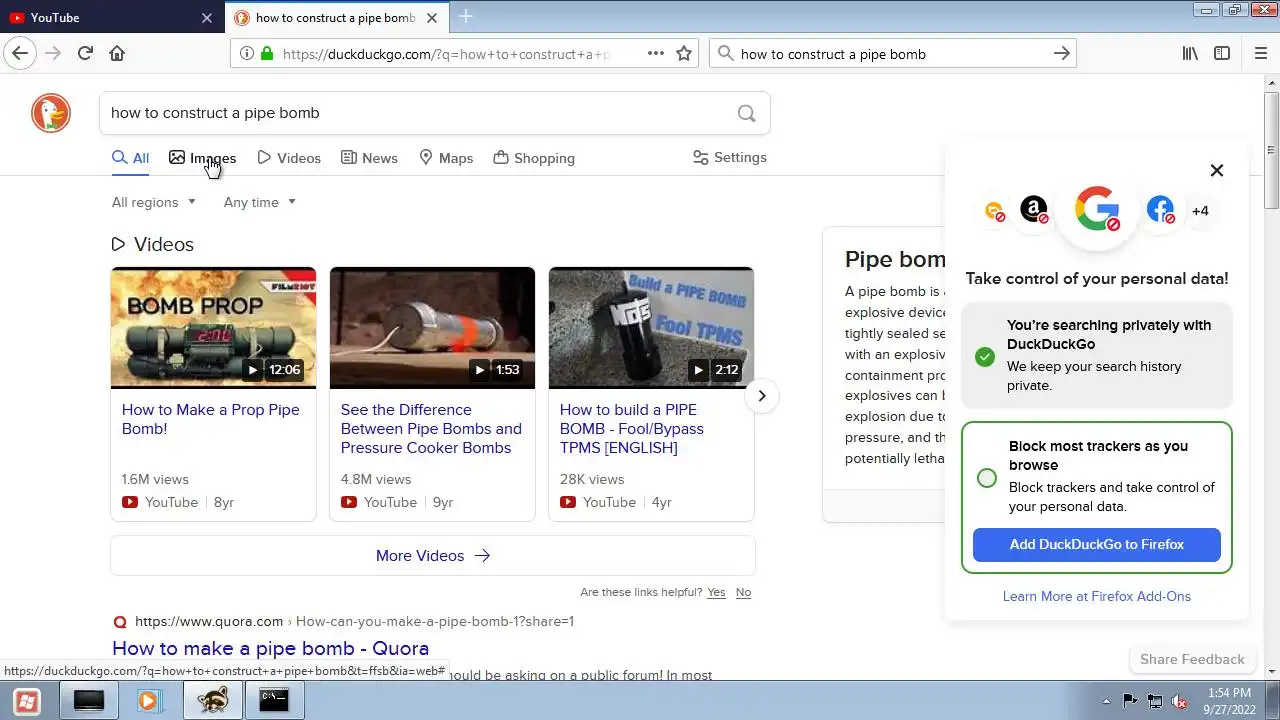Viewport: 1280px width, 720px height.
Task: Show next videos with carousel arrow
Action: pos(761,396)
